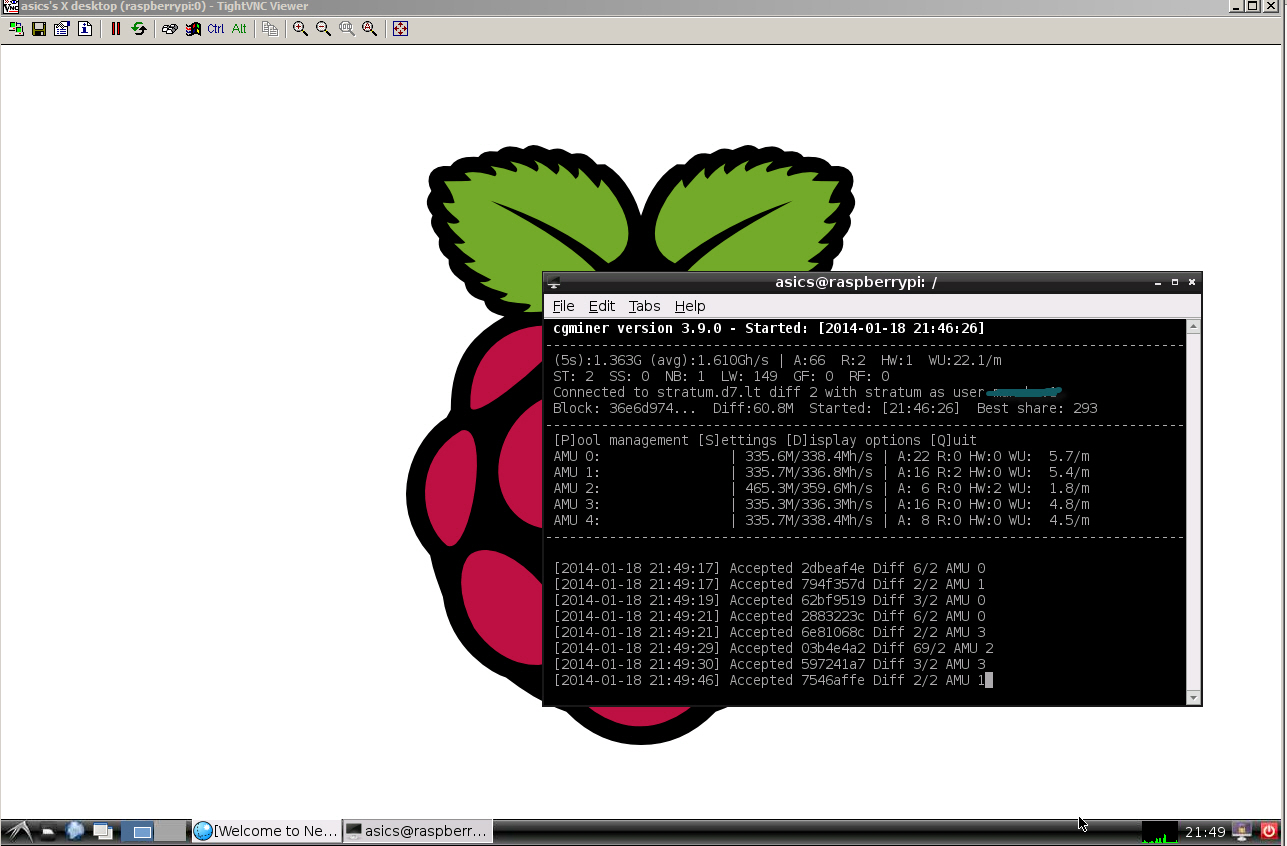Open the LXDE start menu icon
Viewport: 1287px width, 846px height.
pyautogui.click(x=17, y=831)
